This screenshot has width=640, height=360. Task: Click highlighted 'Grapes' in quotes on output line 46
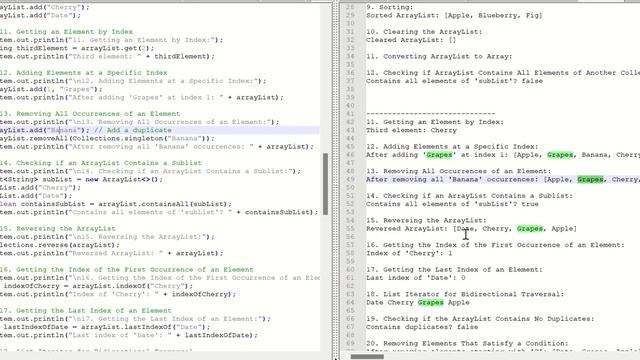point(439,155)
